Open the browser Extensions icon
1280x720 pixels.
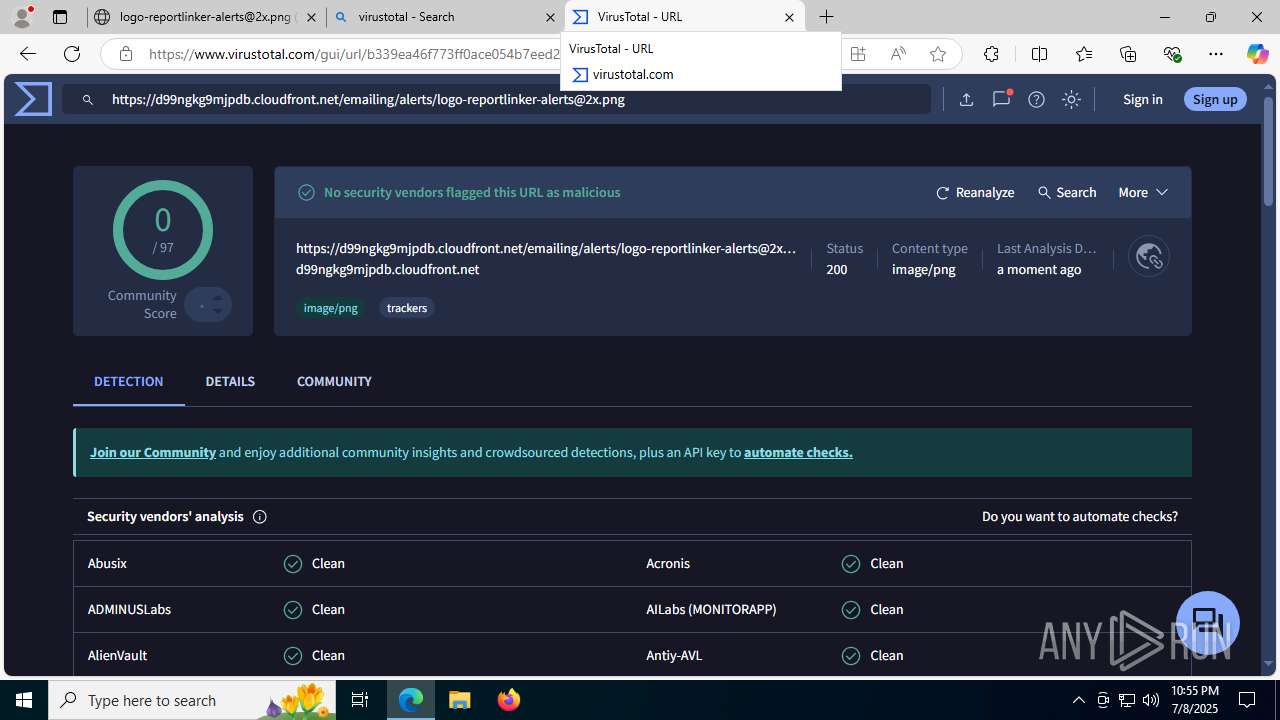(991, 54)
